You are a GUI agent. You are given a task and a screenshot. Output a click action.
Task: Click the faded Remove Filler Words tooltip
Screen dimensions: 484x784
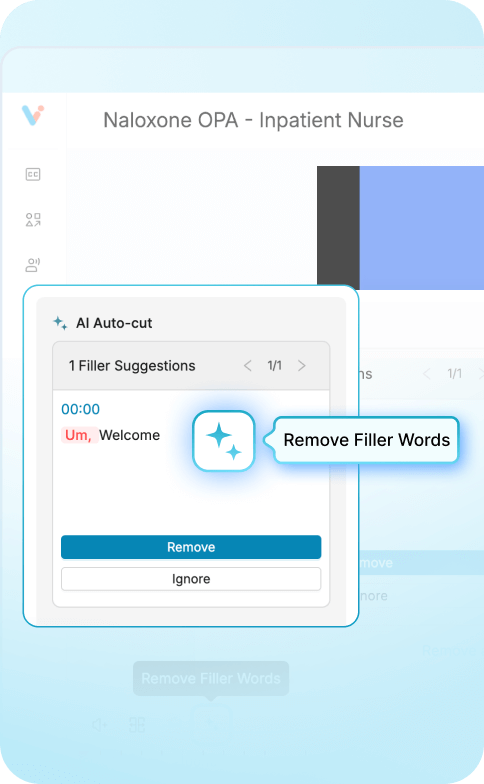[x=211, y=678]
